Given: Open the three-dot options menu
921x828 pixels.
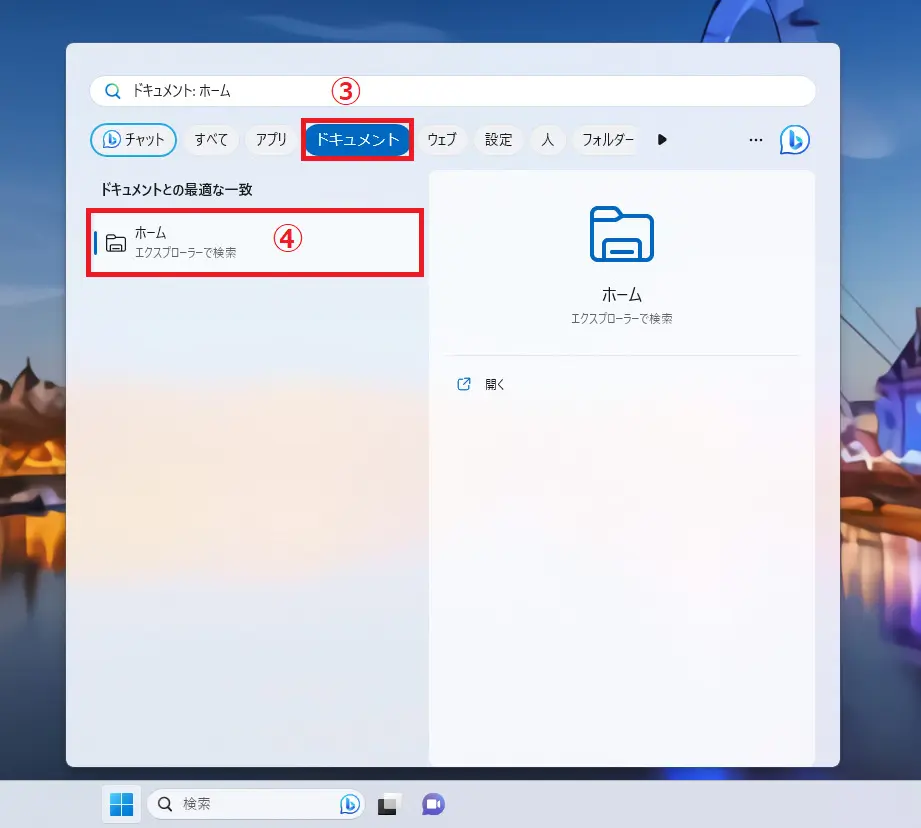Looking at the screenshot, I should [755, 140].
